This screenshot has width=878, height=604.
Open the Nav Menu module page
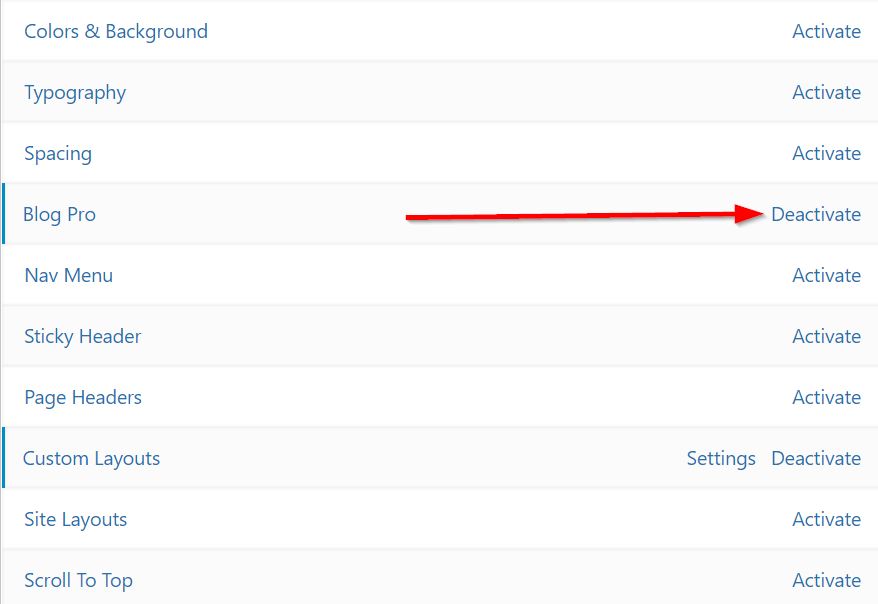point(68,275)
